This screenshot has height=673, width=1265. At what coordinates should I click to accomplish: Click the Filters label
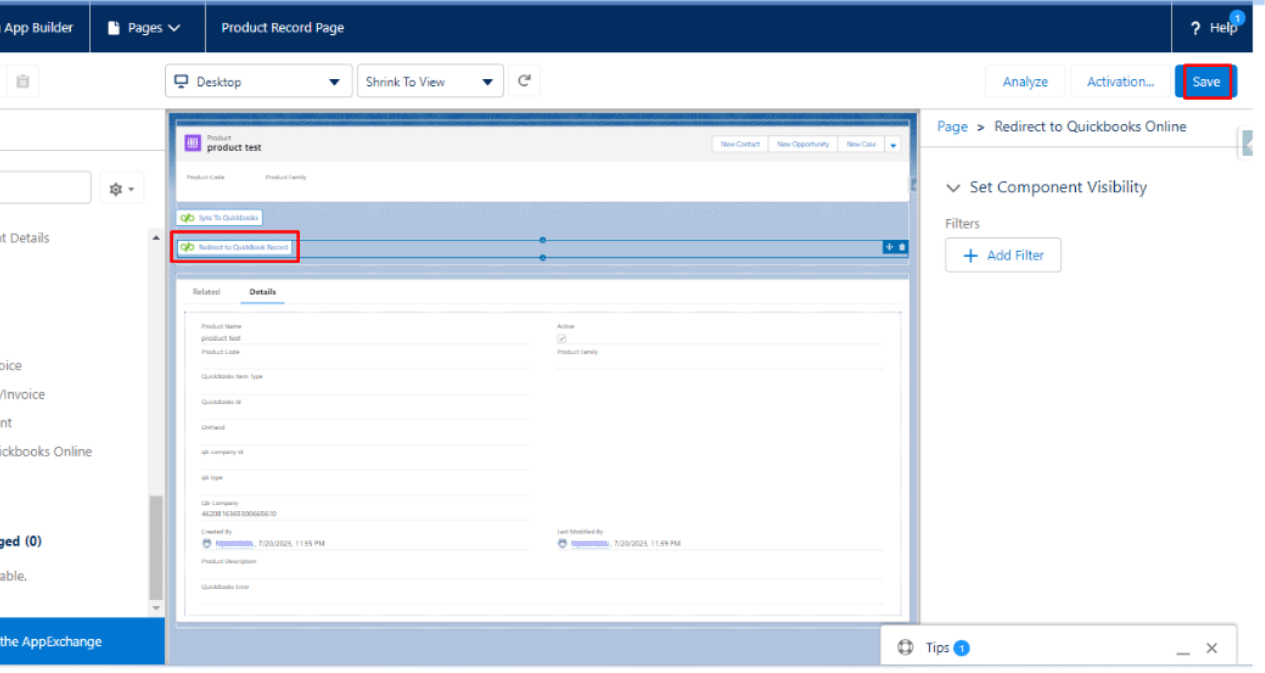(962, 224)
